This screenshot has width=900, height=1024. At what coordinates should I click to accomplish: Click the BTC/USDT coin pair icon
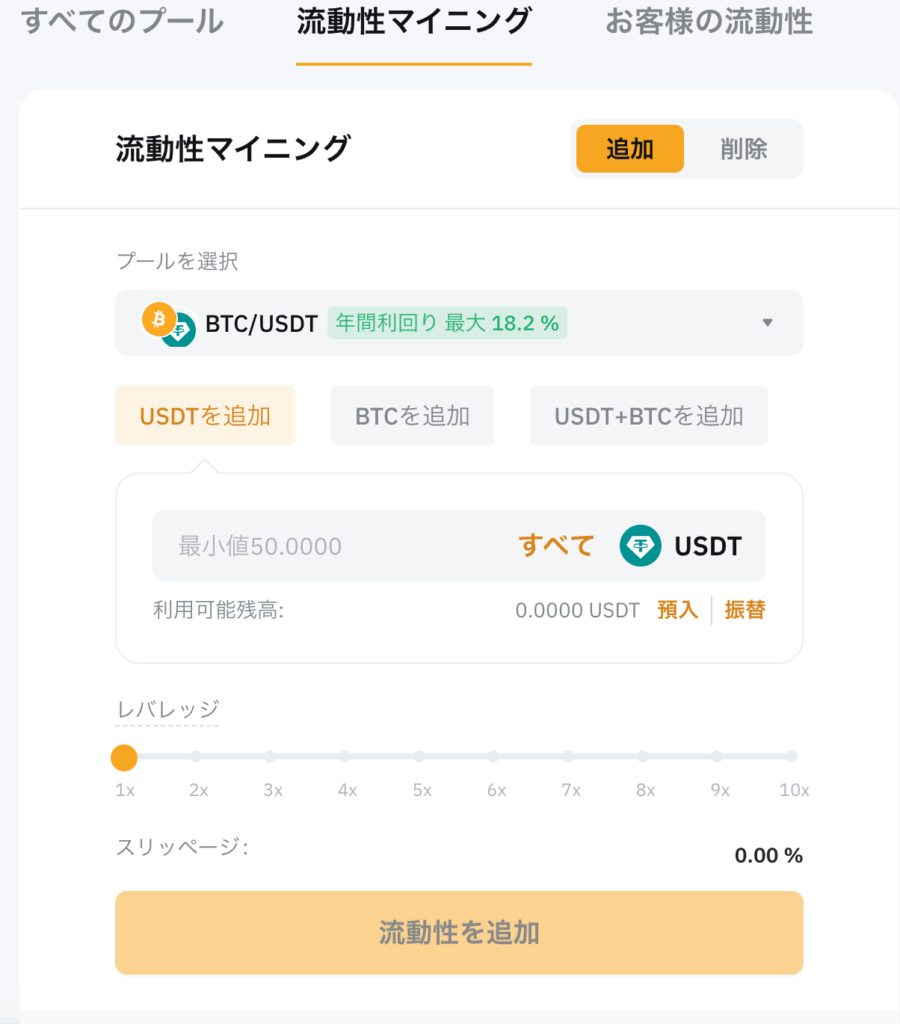point(169,324)
